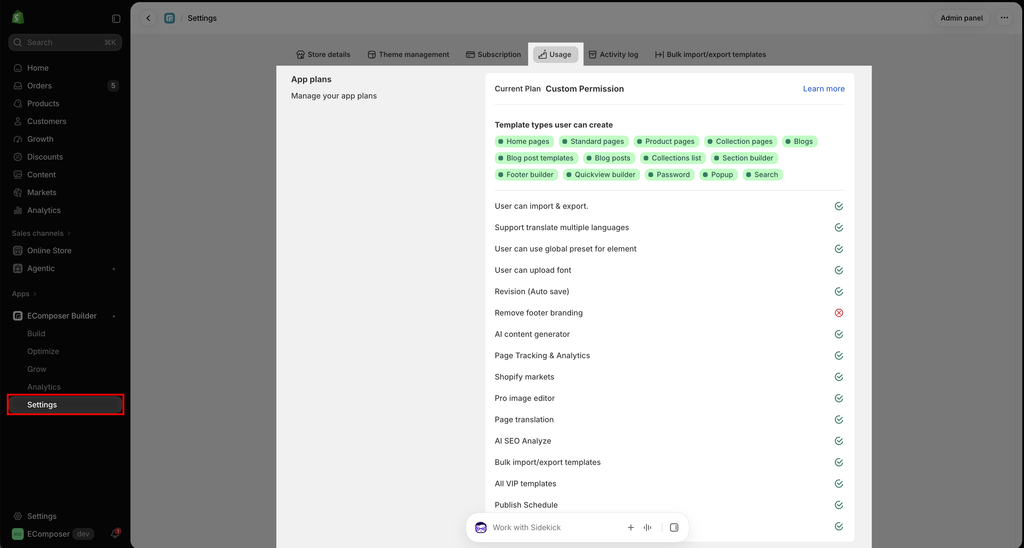
Task: Open the Subscription tab
Action: pos(493,55)
